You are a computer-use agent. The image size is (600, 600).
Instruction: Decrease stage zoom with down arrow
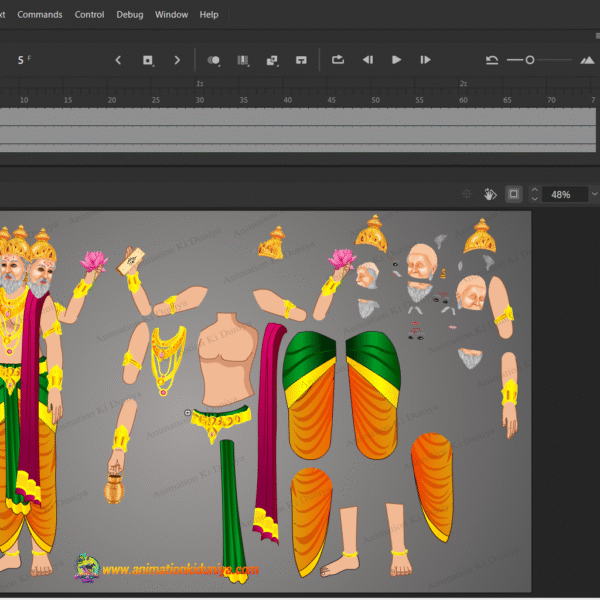pyautogui.click(x=535, y=199)
